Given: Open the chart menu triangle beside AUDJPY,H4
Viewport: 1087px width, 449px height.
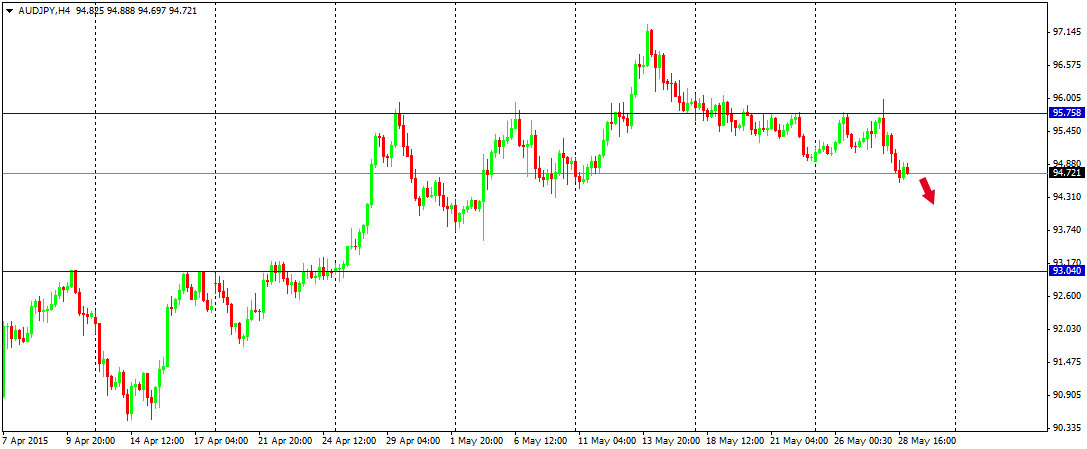Looking at the screenshot, I should click(x=9, y=11).
